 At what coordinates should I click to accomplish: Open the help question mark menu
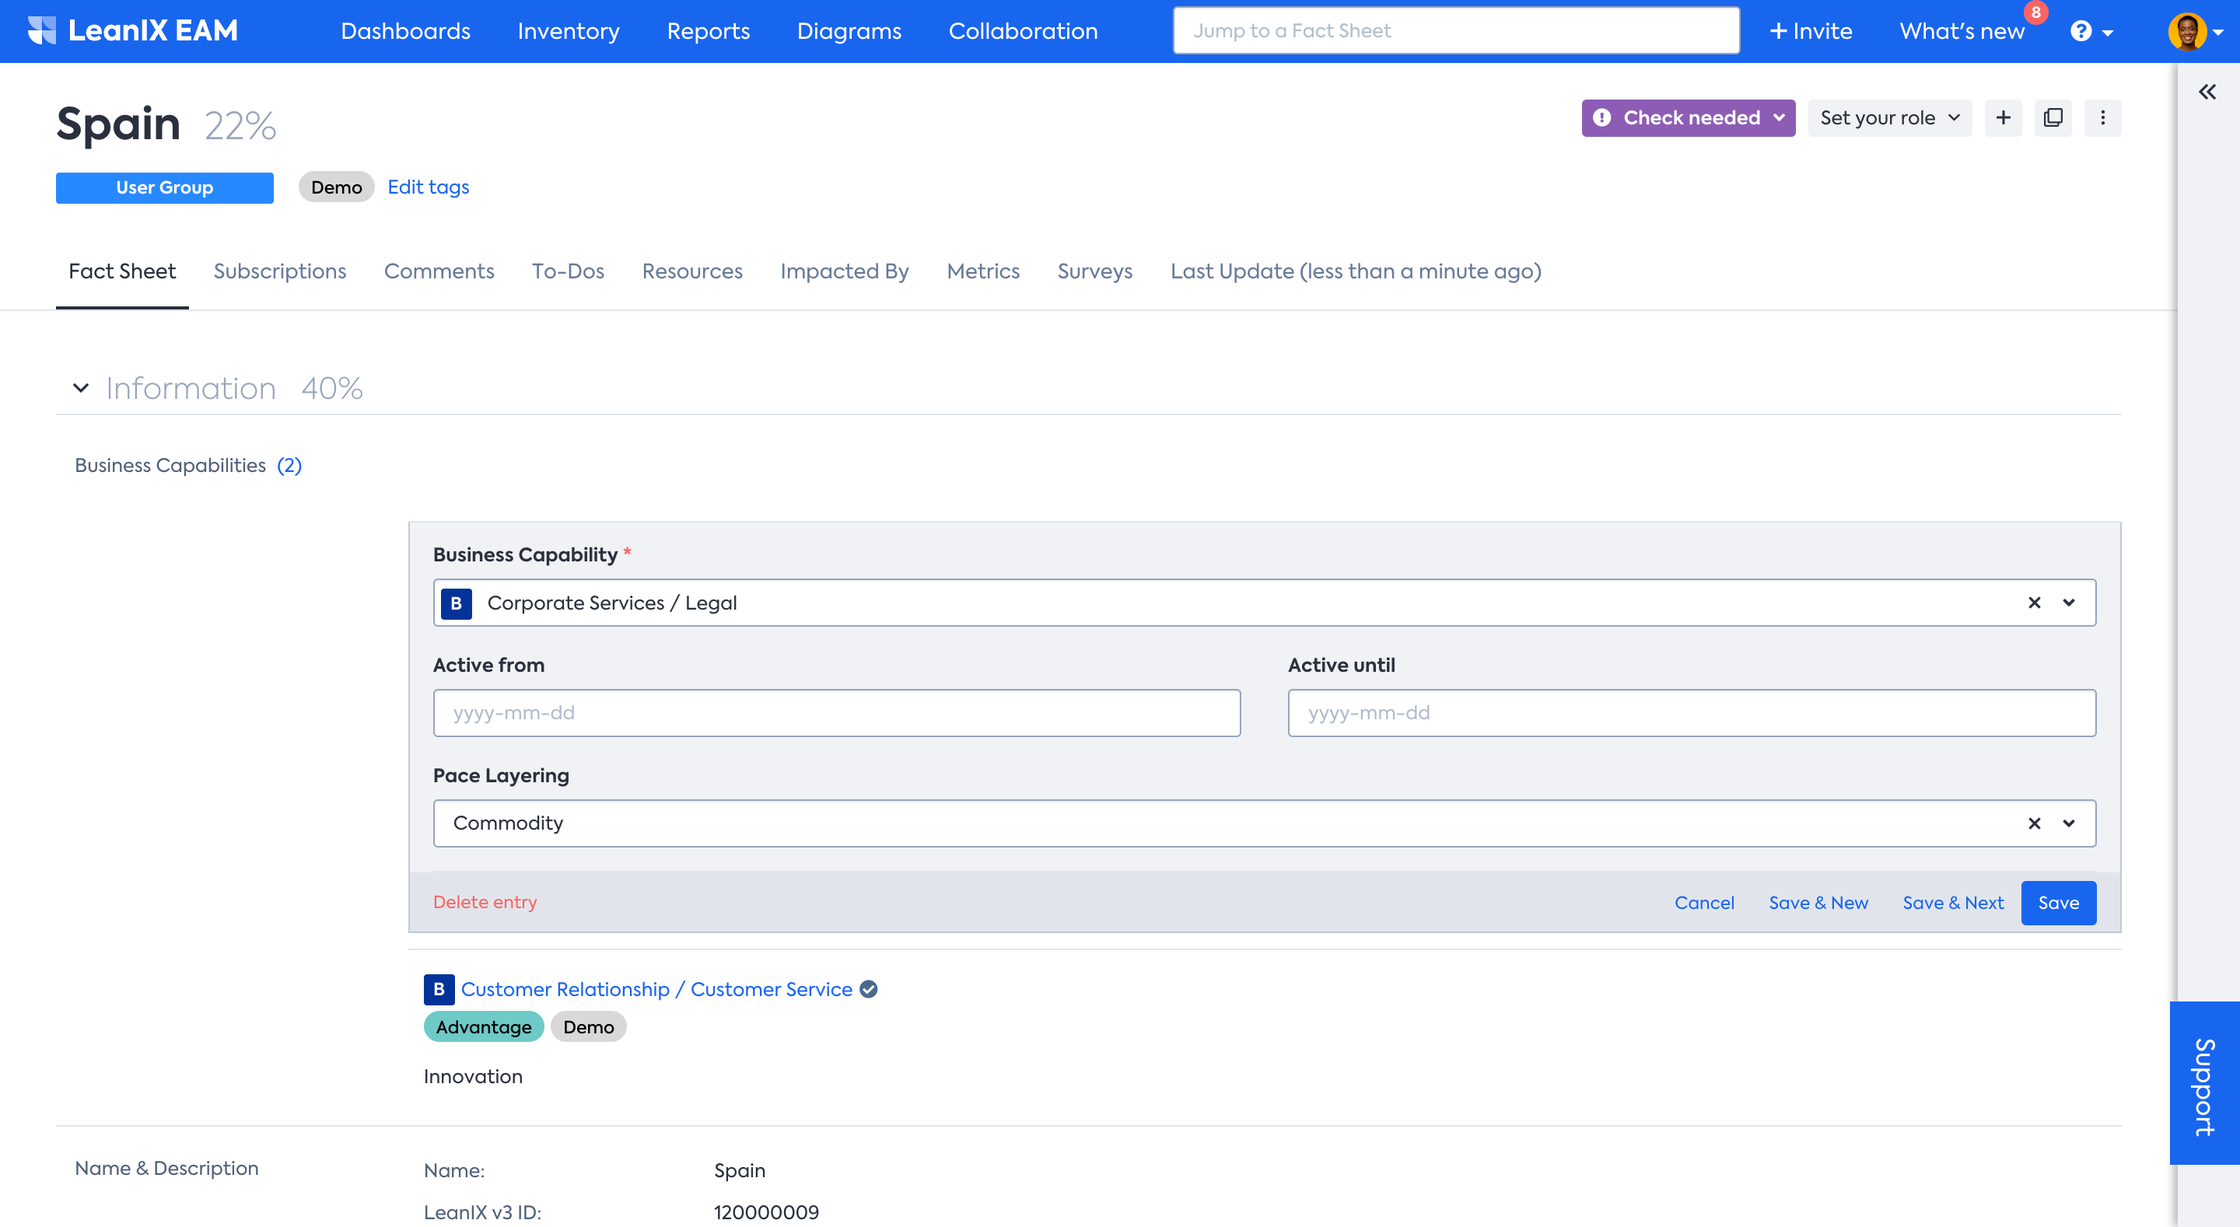[2091, 31]
